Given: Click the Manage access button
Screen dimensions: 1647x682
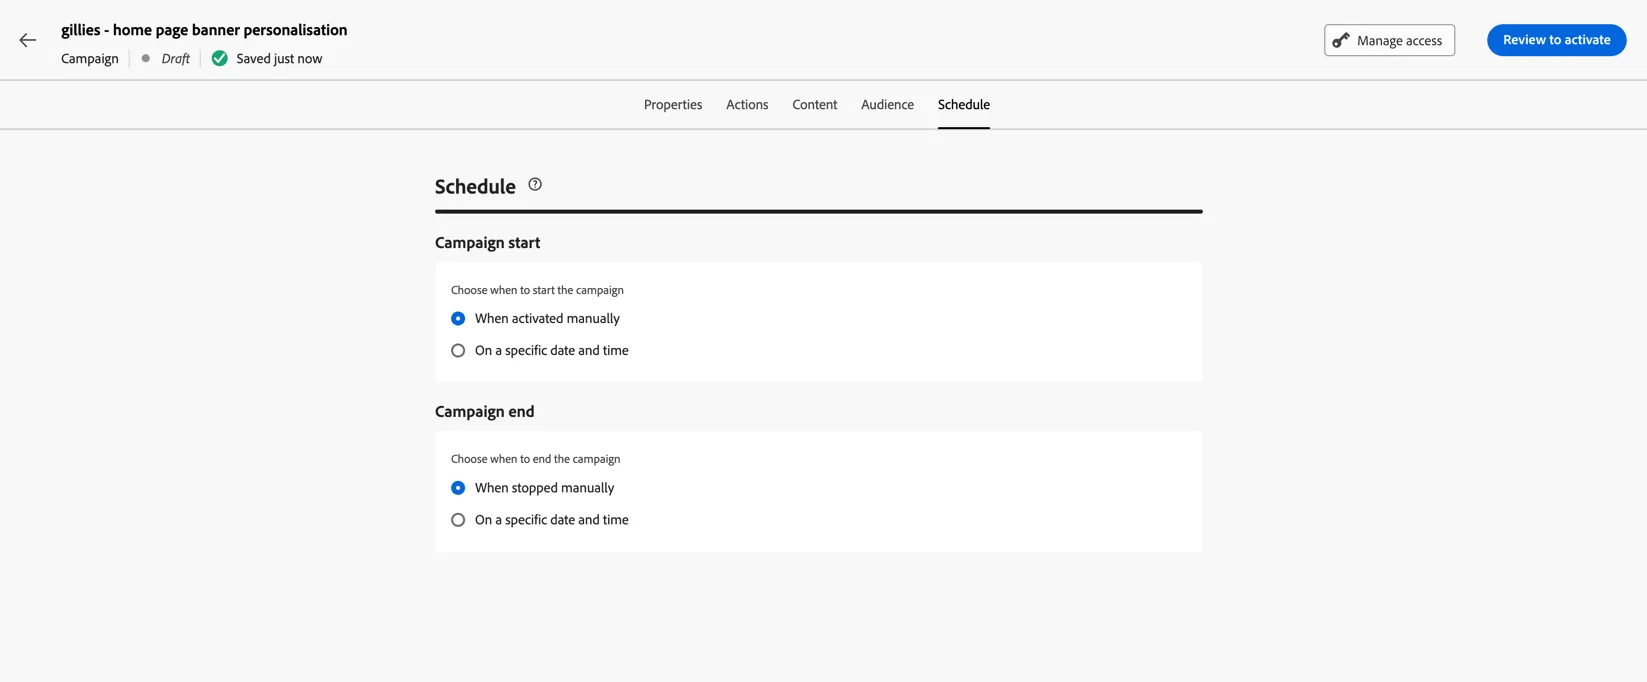Looking at the screenshot, I should (x=1389, y=40).
